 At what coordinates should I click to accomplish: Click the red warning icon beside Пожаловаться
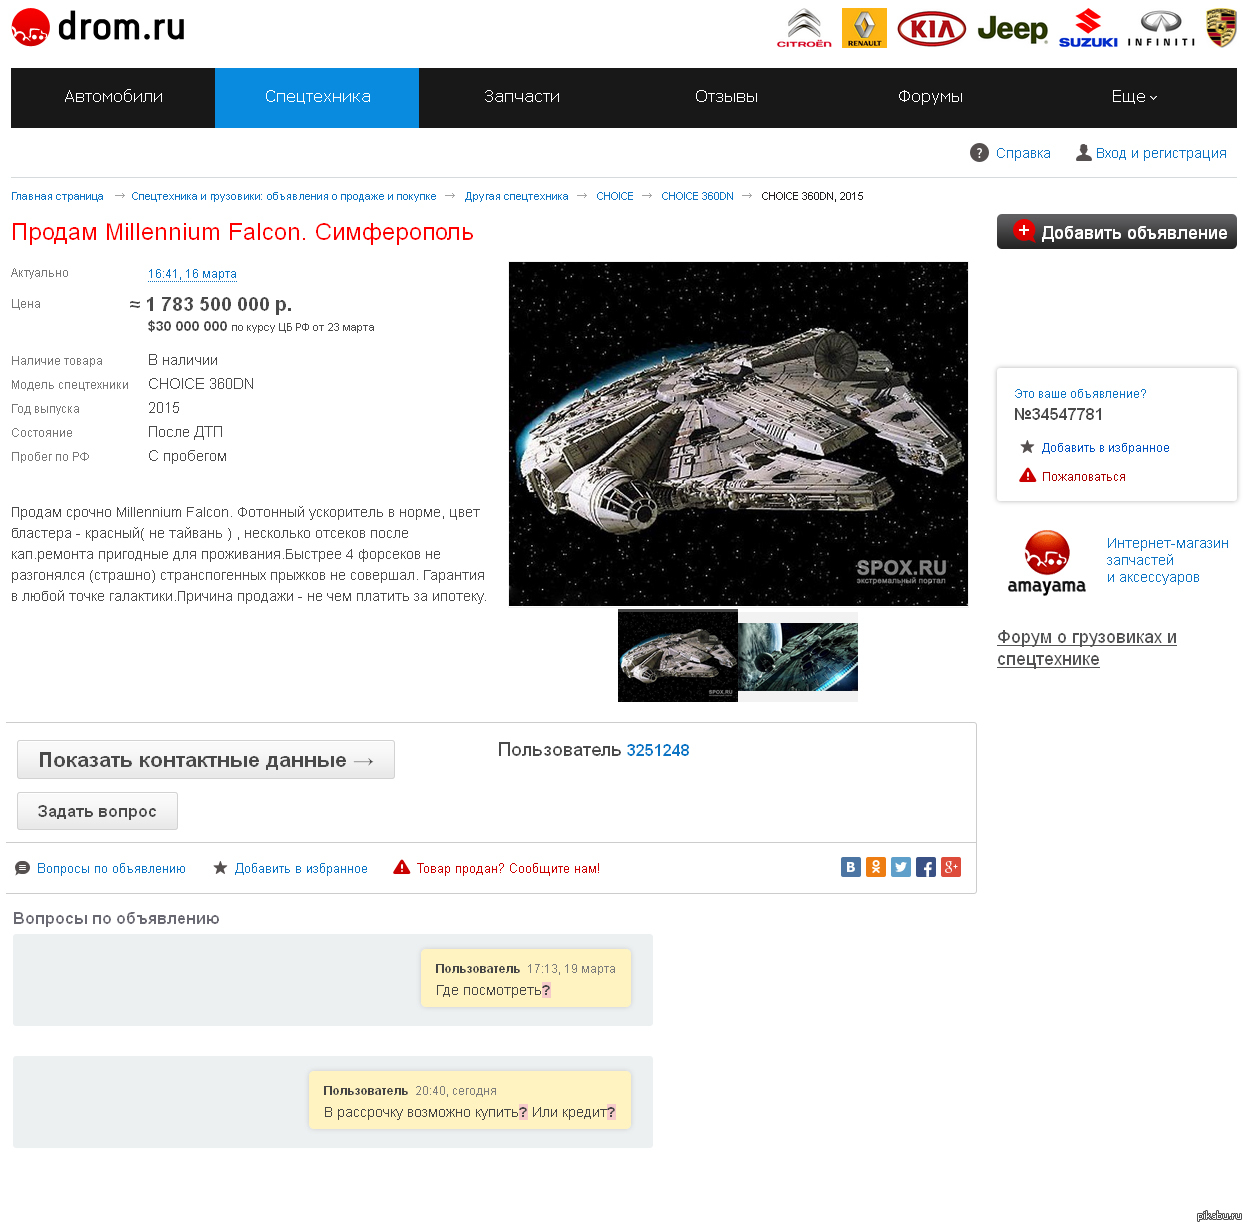[1027, 476]
